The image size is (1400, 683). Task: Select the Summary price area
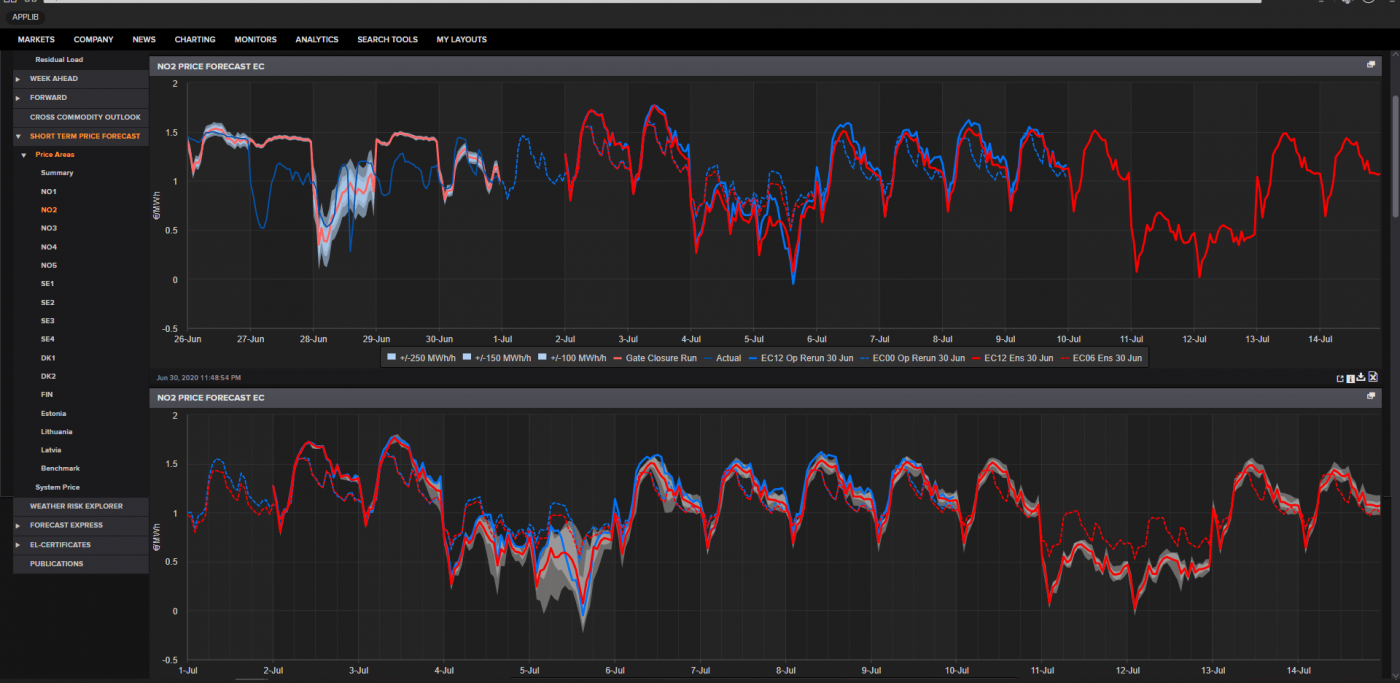point(57,173)
